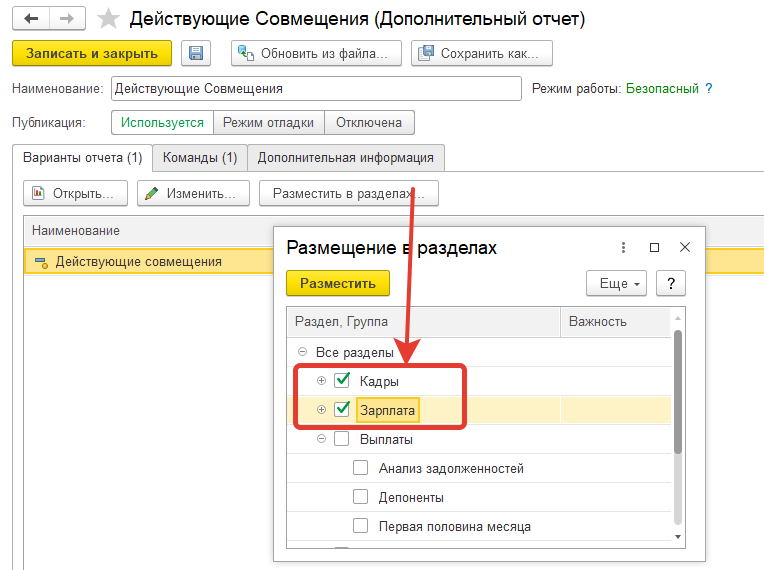Click into the Наименование input field
Screen dimensions: 764x570
click(316, 89)
